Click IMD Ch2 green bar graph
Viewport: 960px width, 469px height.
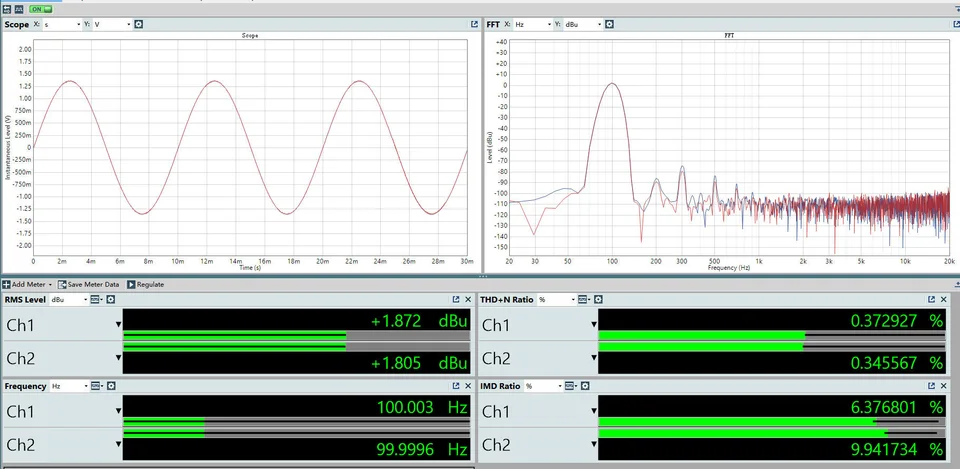pos(741,433)
